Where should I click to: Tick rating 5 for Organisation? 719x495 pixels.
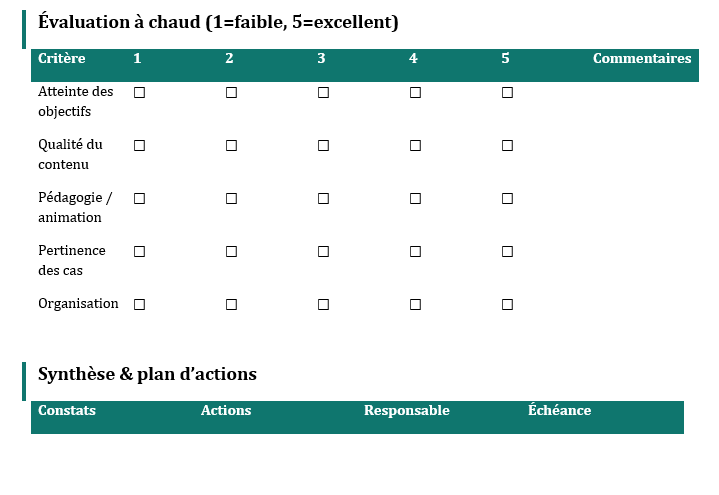click(x=507, y=304)
